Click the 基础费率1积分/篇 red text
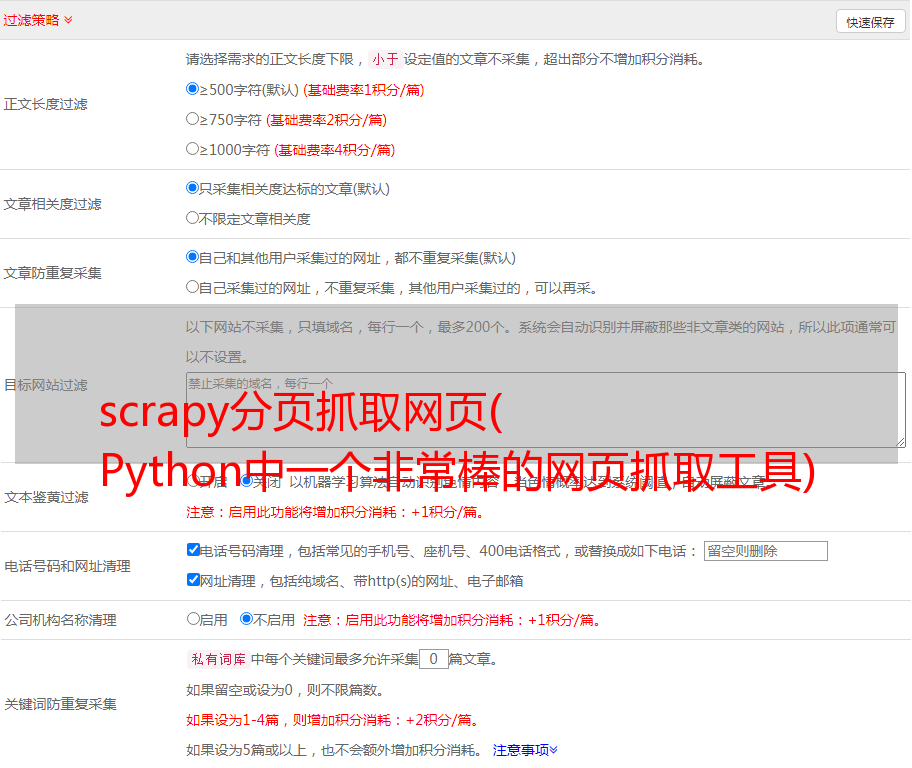Viewport: 912px width, 768px height. tap(364, 90)
